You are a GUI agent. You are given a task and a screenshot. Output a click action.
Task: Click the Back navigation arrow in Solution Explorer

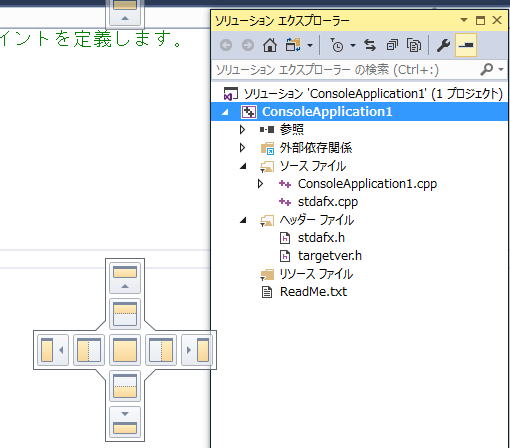coord(226,45)
